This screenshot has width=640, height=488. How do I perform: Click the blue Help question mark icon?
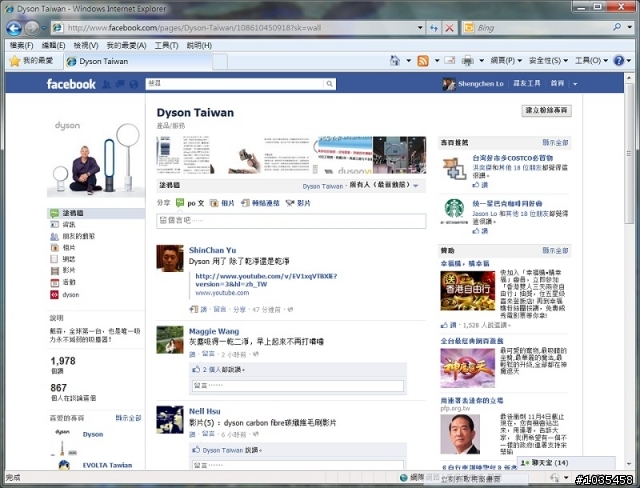pos(619,60)
